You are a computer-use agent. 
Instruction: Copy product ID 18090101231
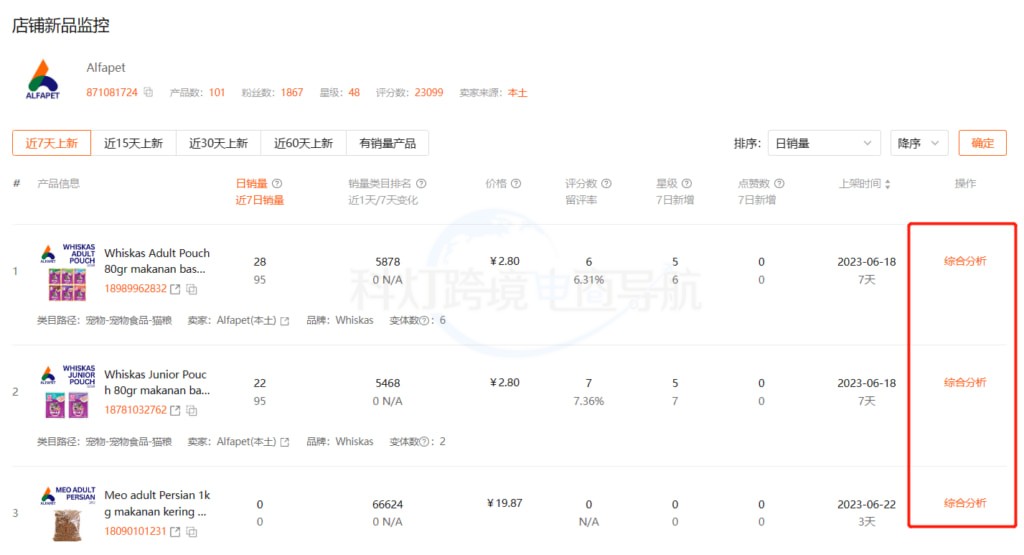[191, 531]
